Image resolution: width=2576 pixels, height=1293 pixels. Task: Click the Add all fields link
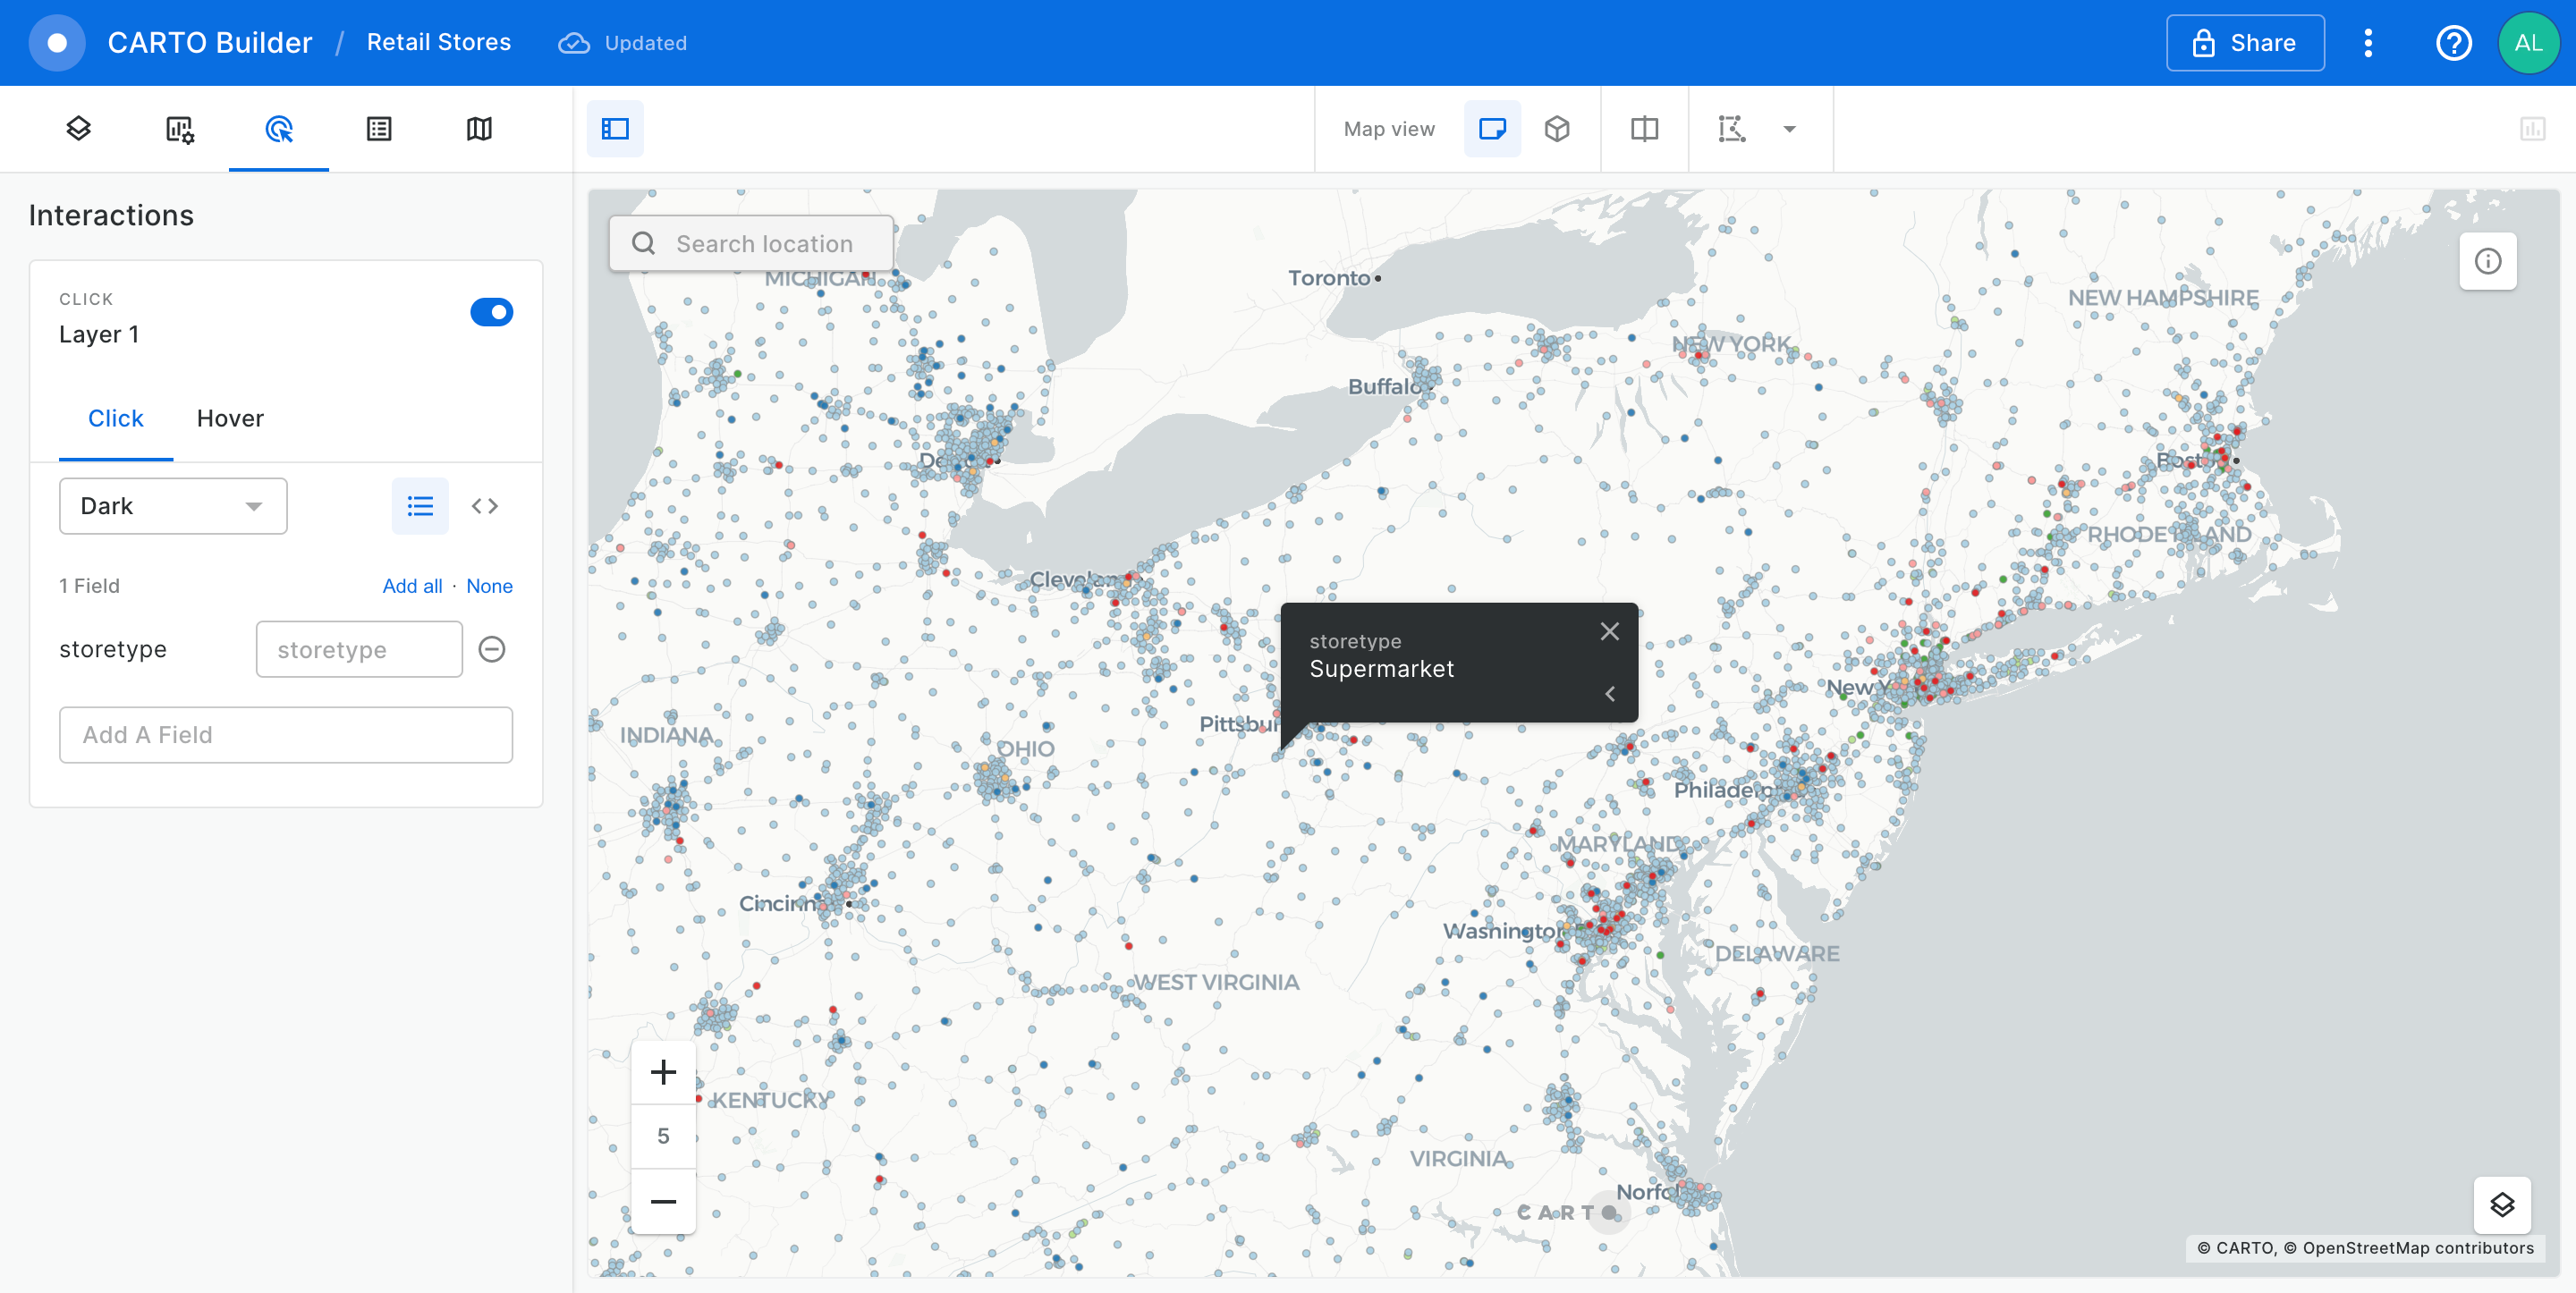(412, 586)
